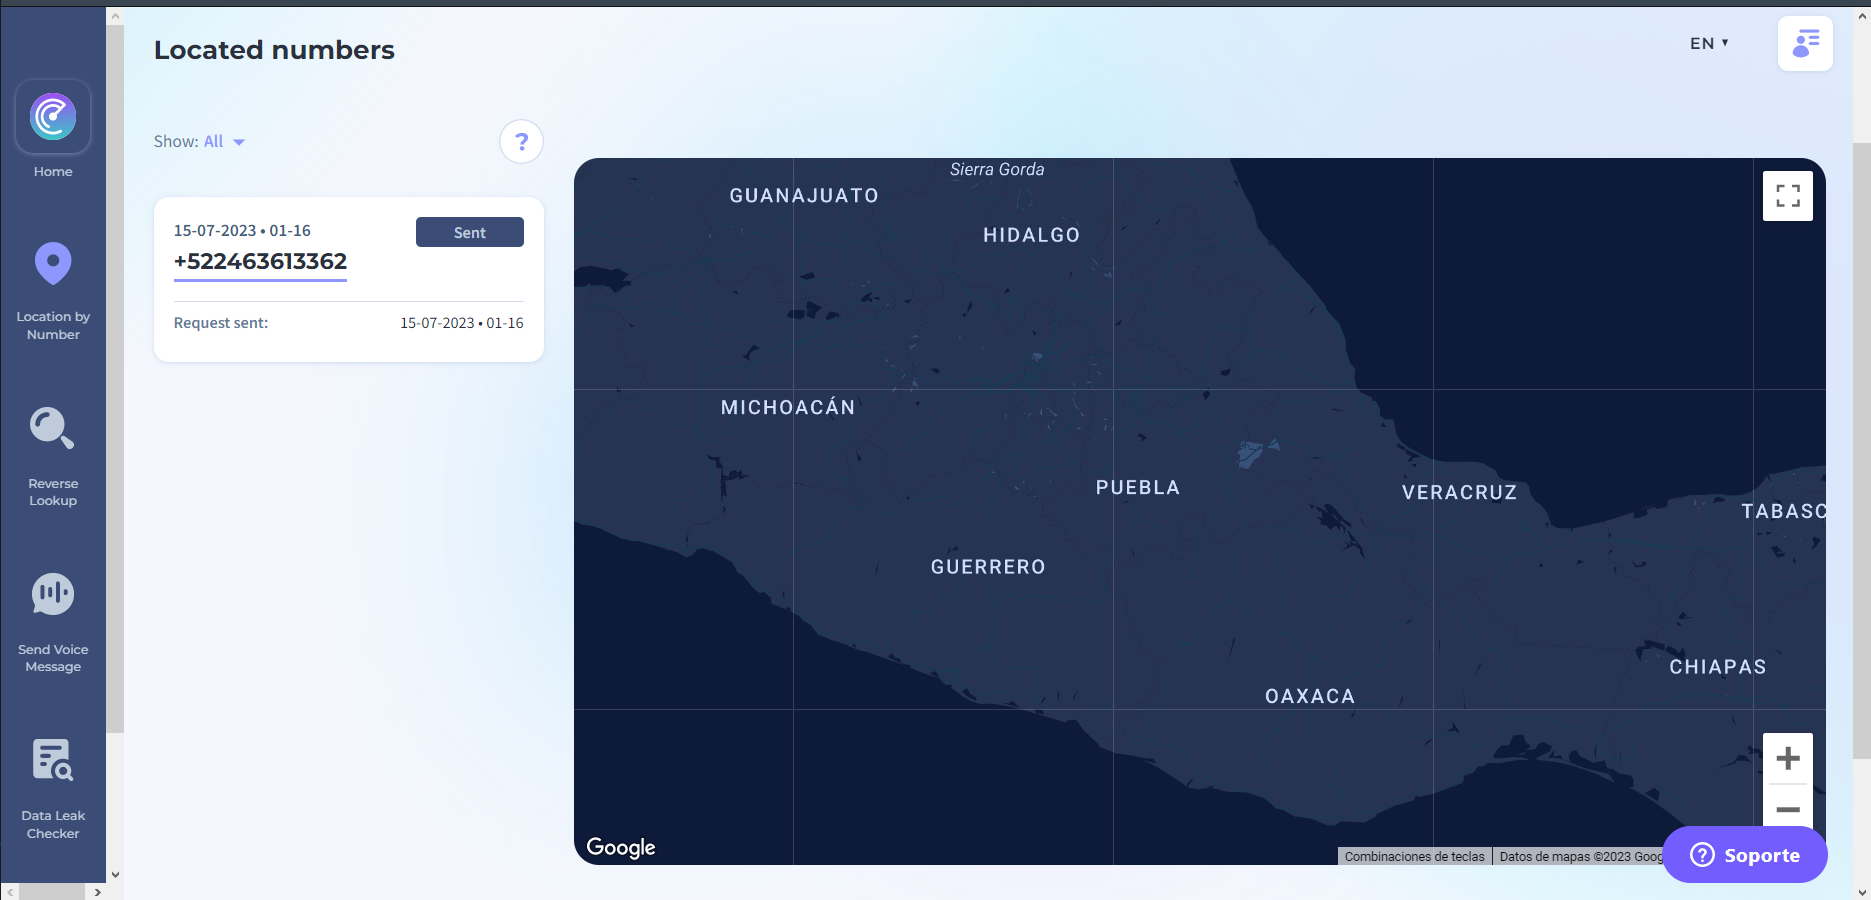This screenshot has height=900, width=1871.
Task: Click the Home logo icon
Action: click(53, 117)
